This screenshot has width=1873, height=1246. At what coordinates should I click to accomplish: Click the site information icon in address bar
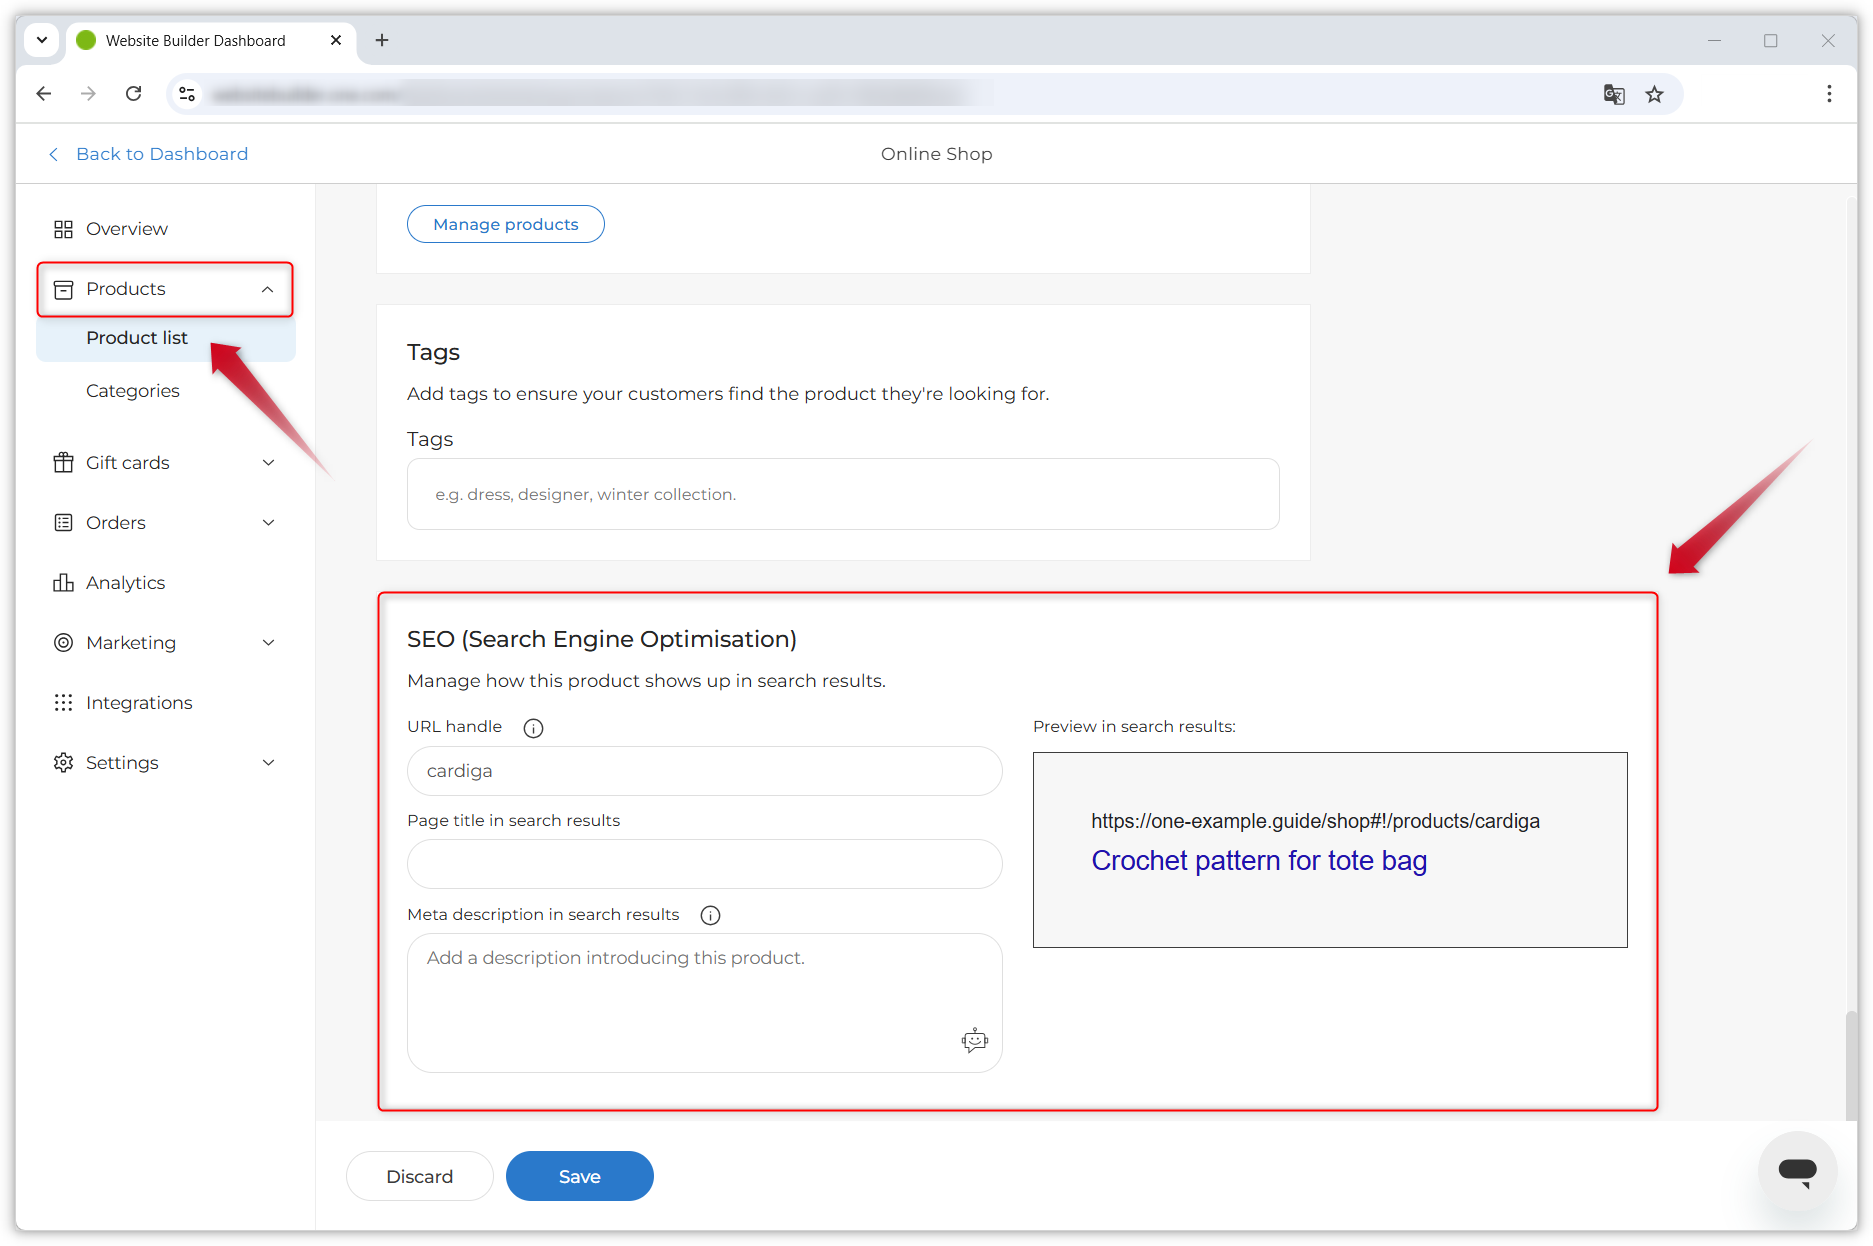point(187,94)
